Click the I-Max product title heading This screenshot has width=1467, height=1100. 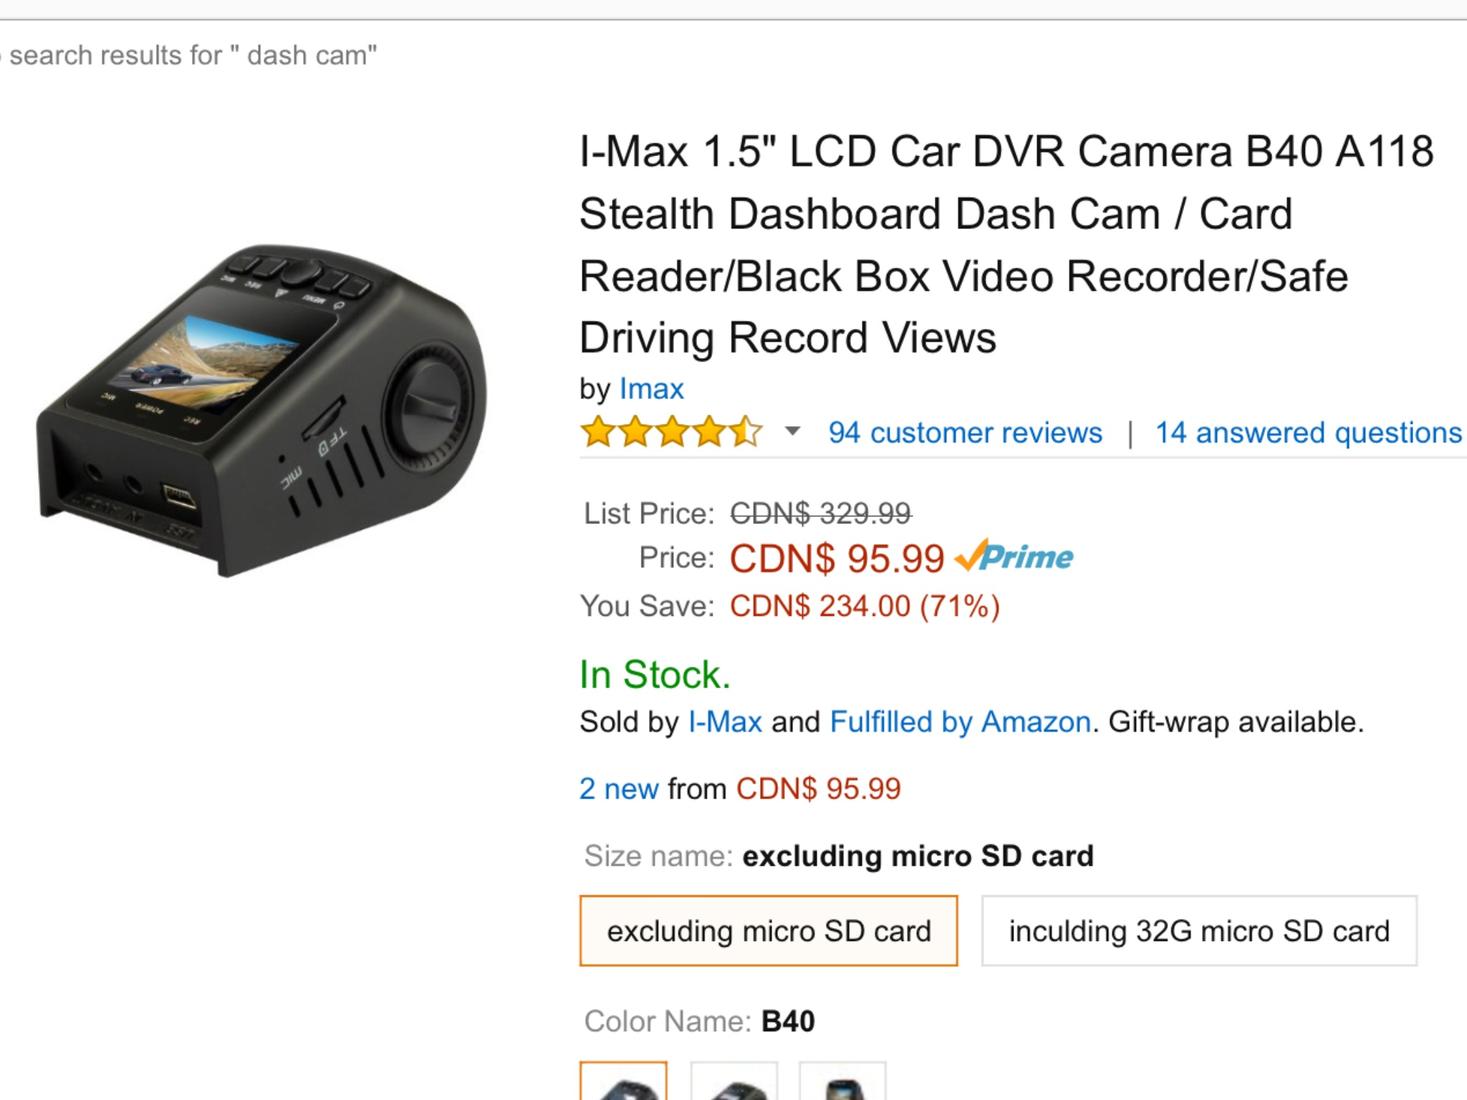click(1007, 244)
